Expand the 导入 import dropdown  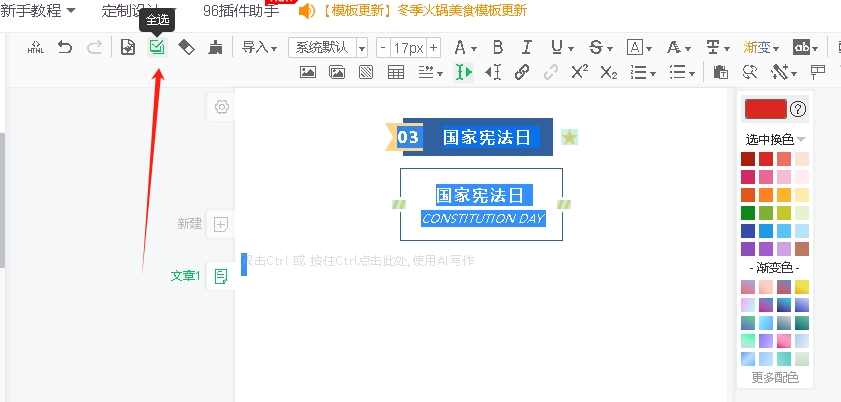coord(259,47)
